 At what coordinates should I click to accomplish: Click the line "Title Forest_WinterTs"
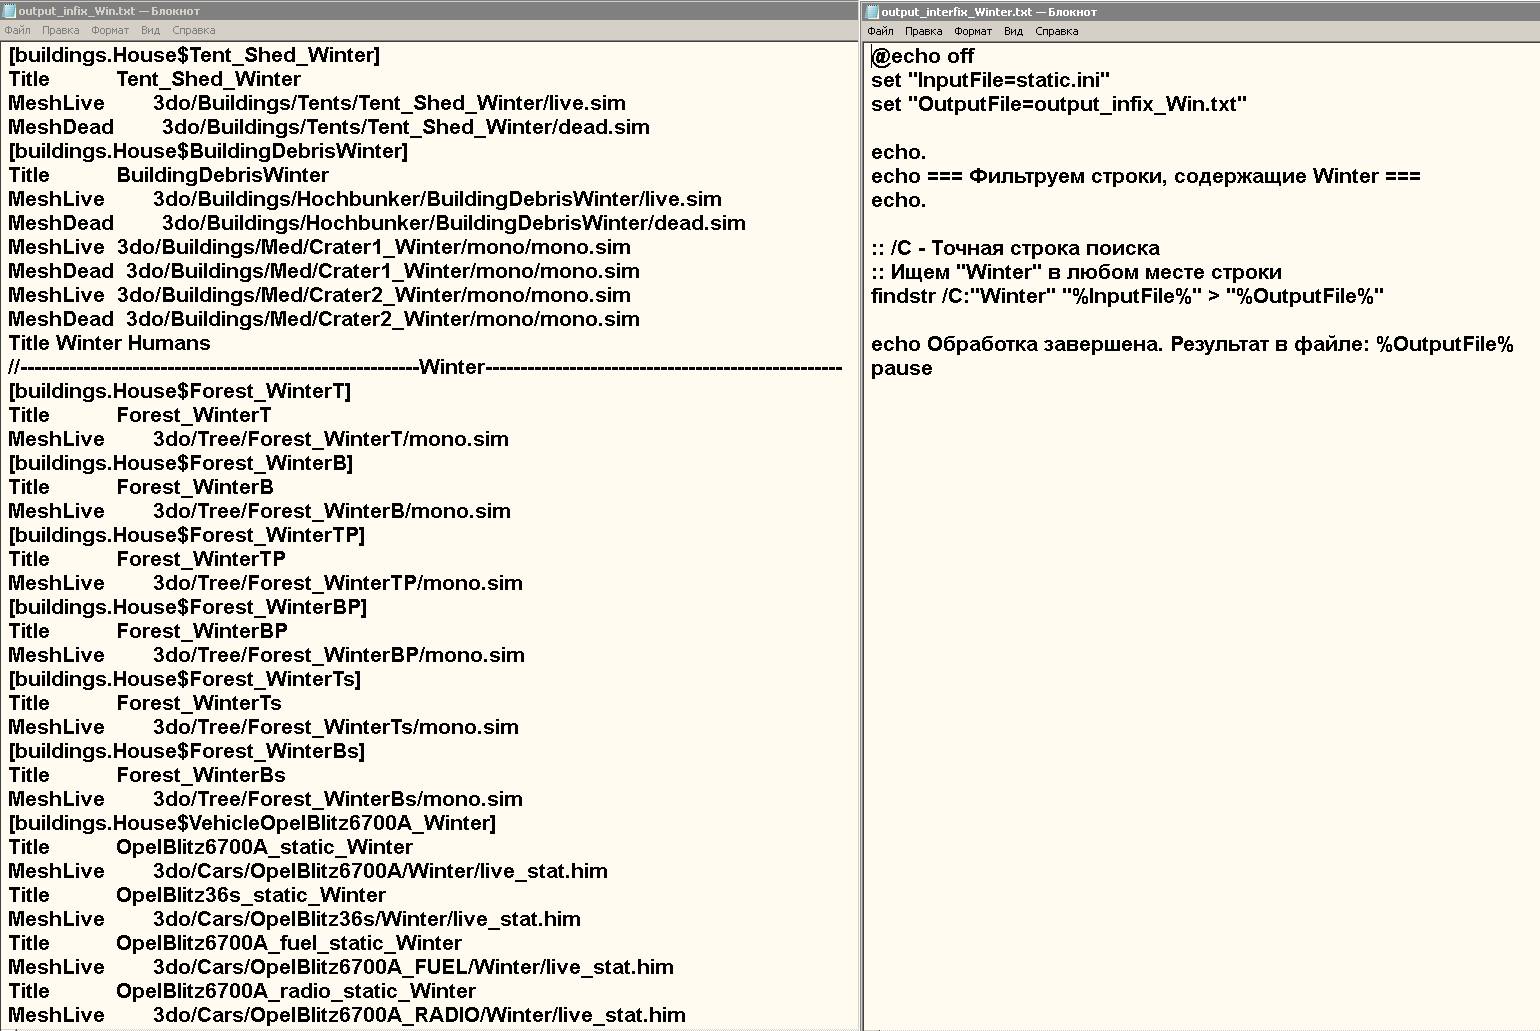(145, 703)
